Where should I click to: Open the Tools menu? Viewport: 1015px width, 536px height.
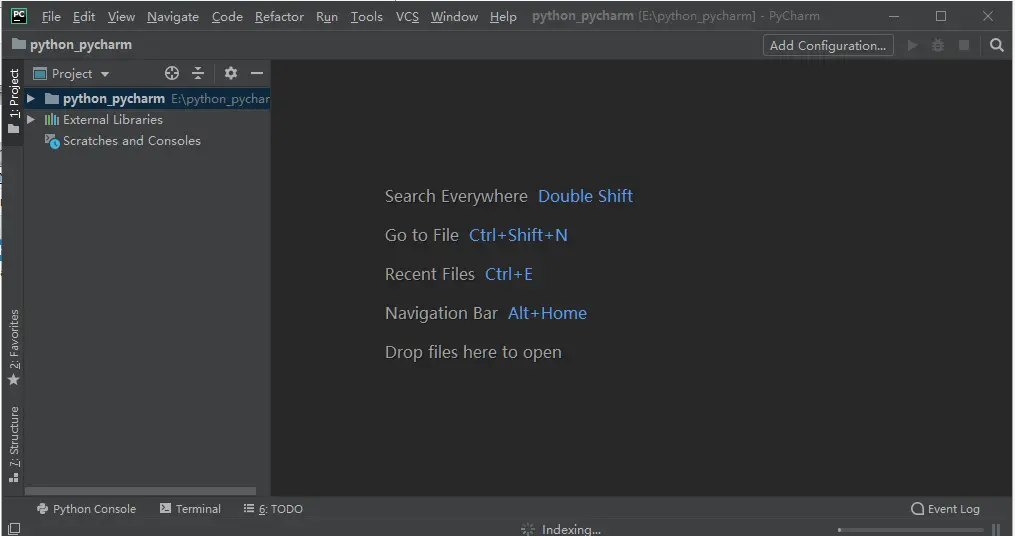366,17
